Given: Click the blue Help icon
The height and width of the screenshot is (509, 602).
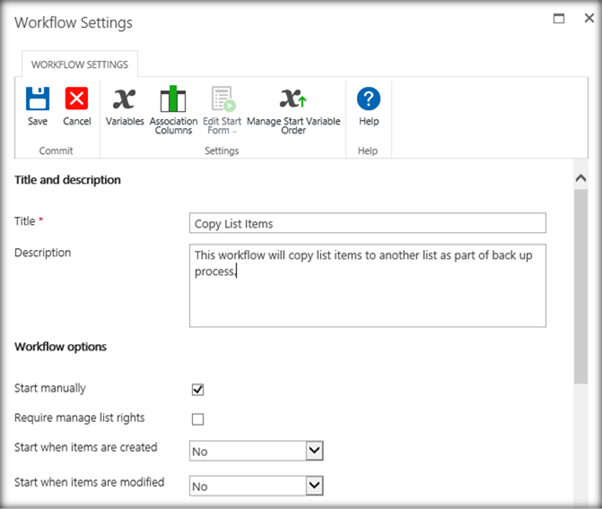Looking at the screenshot, I should 369,99.
